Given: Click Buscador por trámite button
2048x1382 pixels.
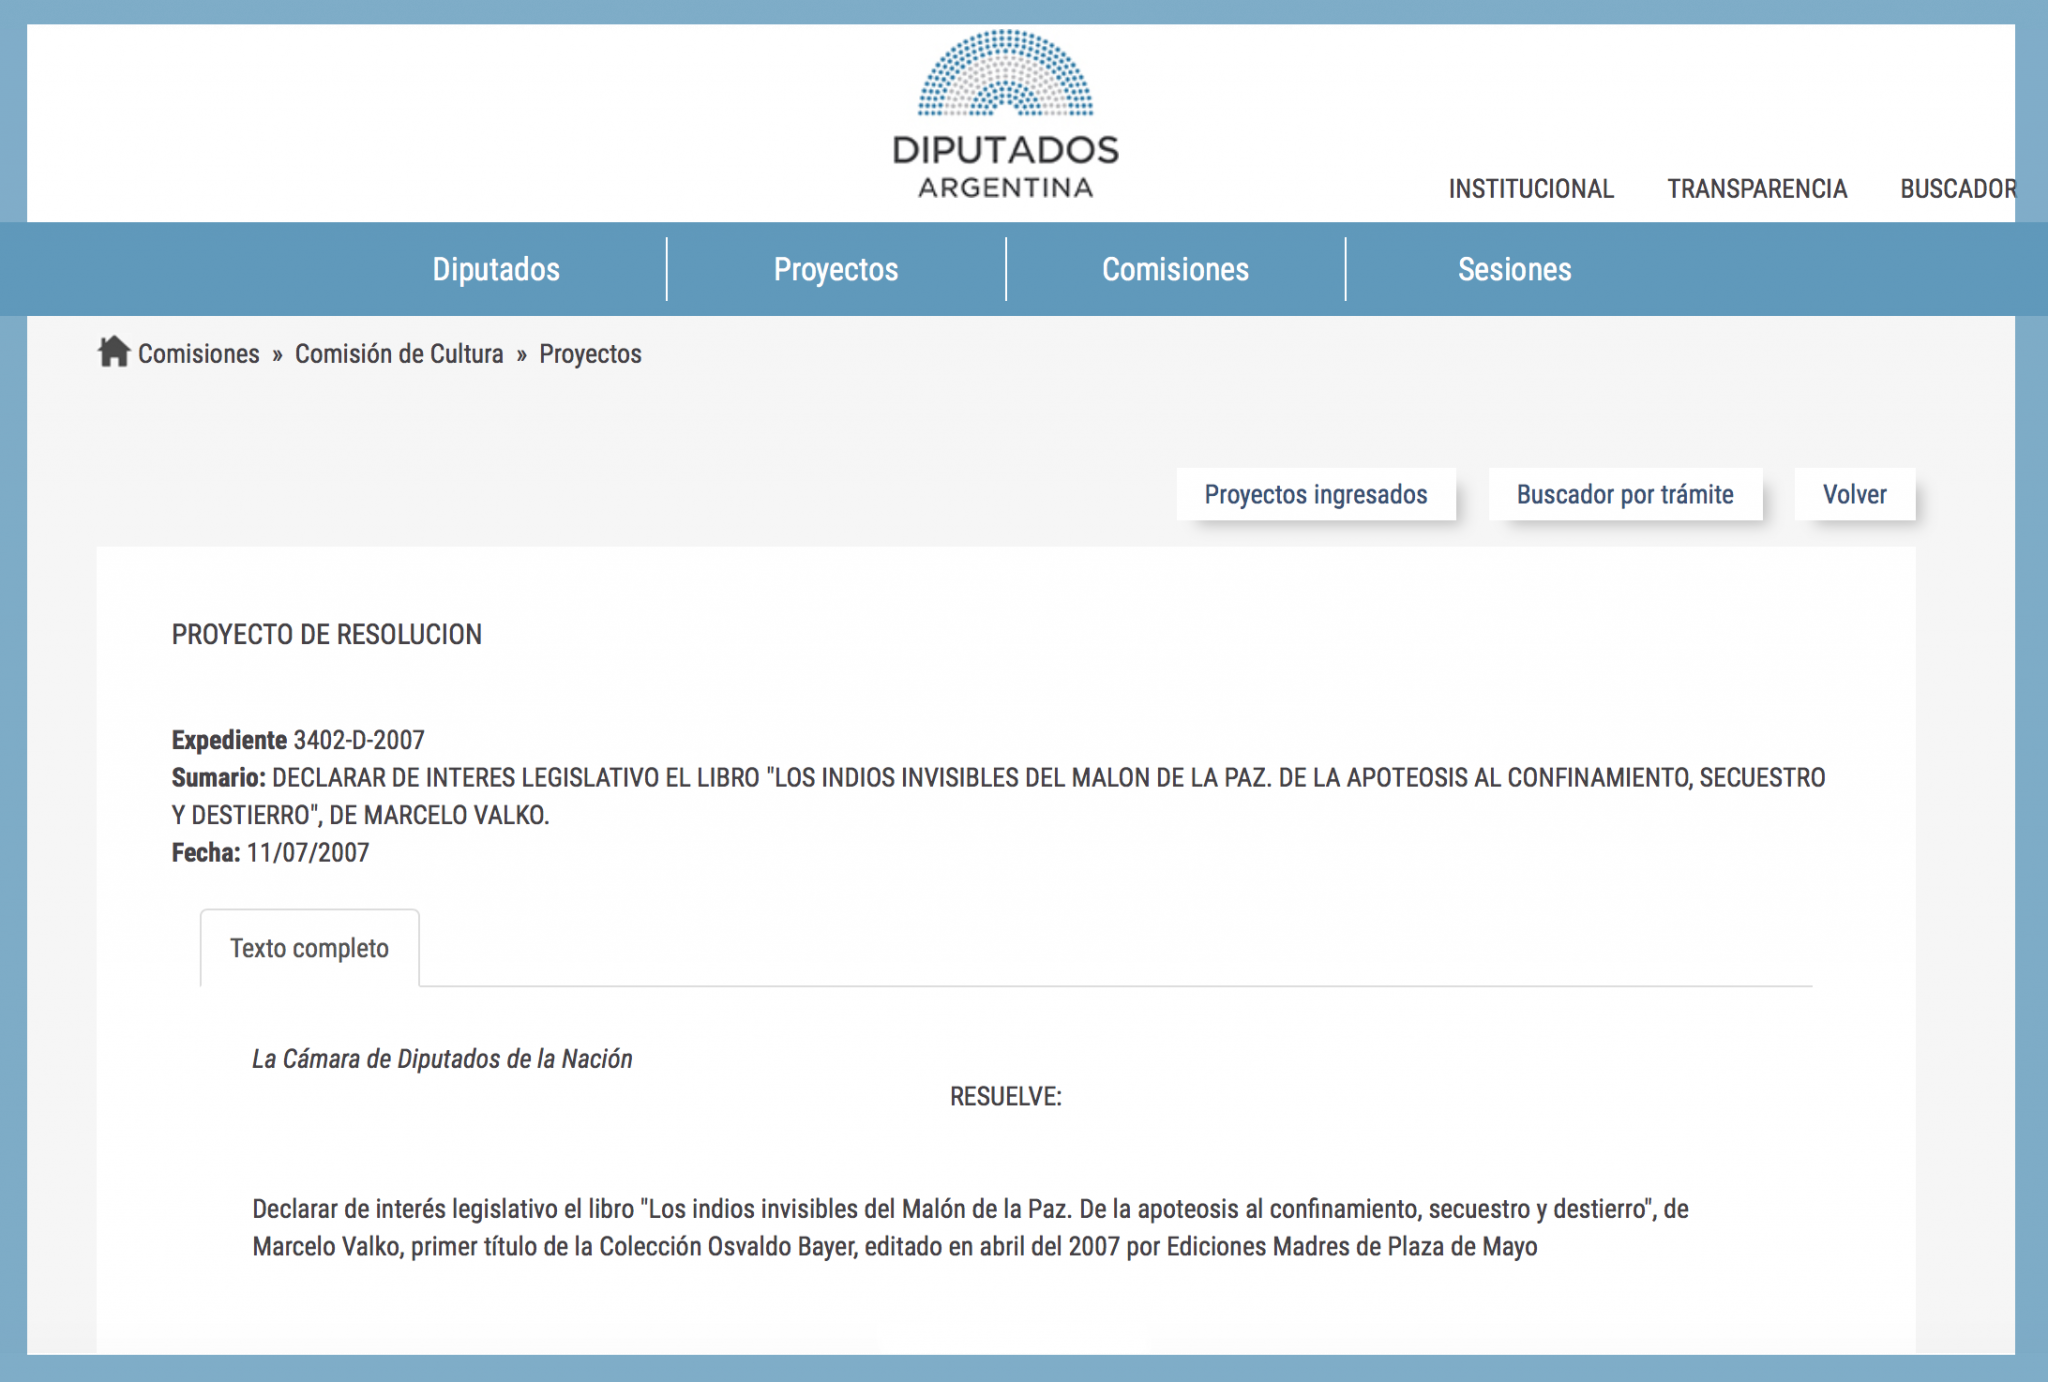Looking at the screenshot, I should [x=1625, y=494].
